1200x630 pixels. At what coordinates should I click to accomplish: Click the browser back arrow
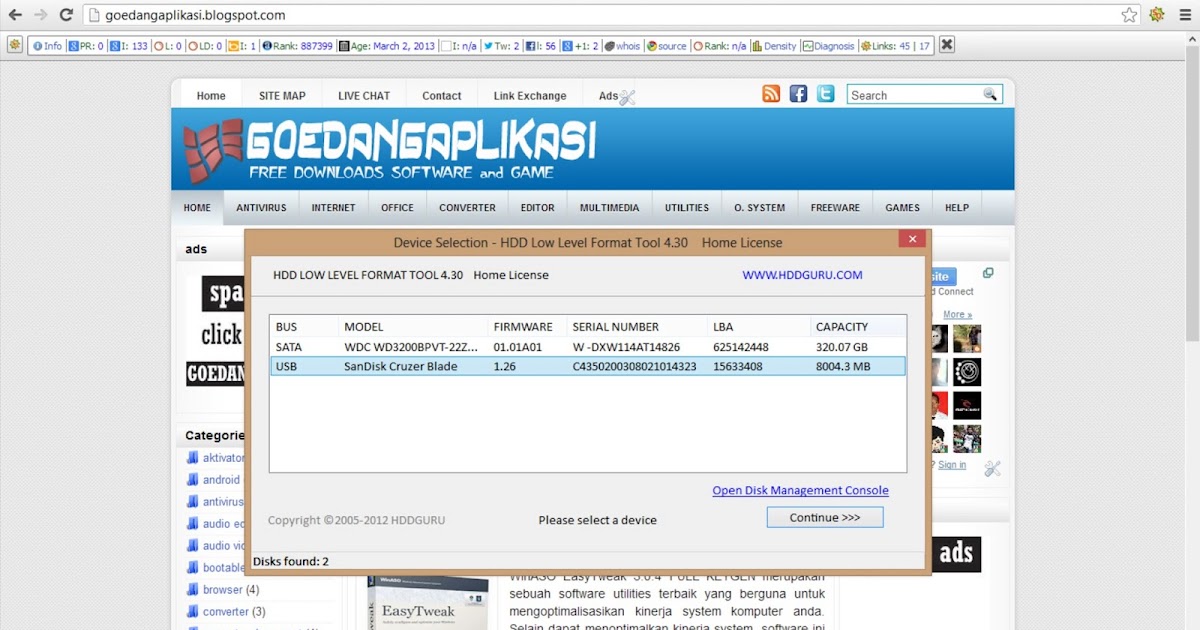(15, 15)
